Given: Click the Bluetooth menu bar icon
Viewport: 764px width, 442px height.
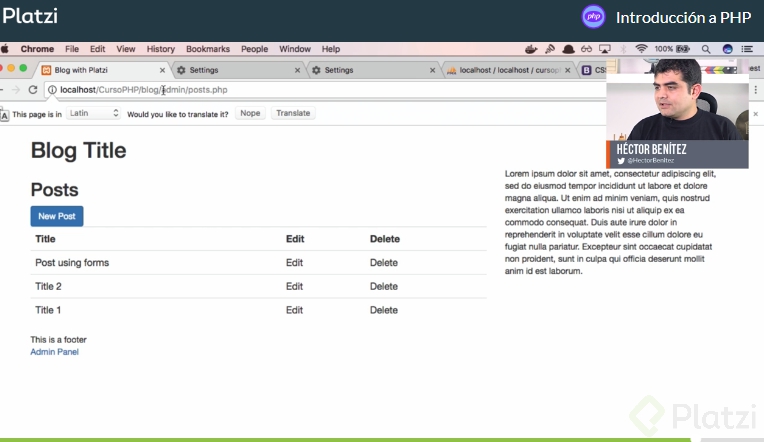Looking at the screenshot, I should tap(623, 49).
